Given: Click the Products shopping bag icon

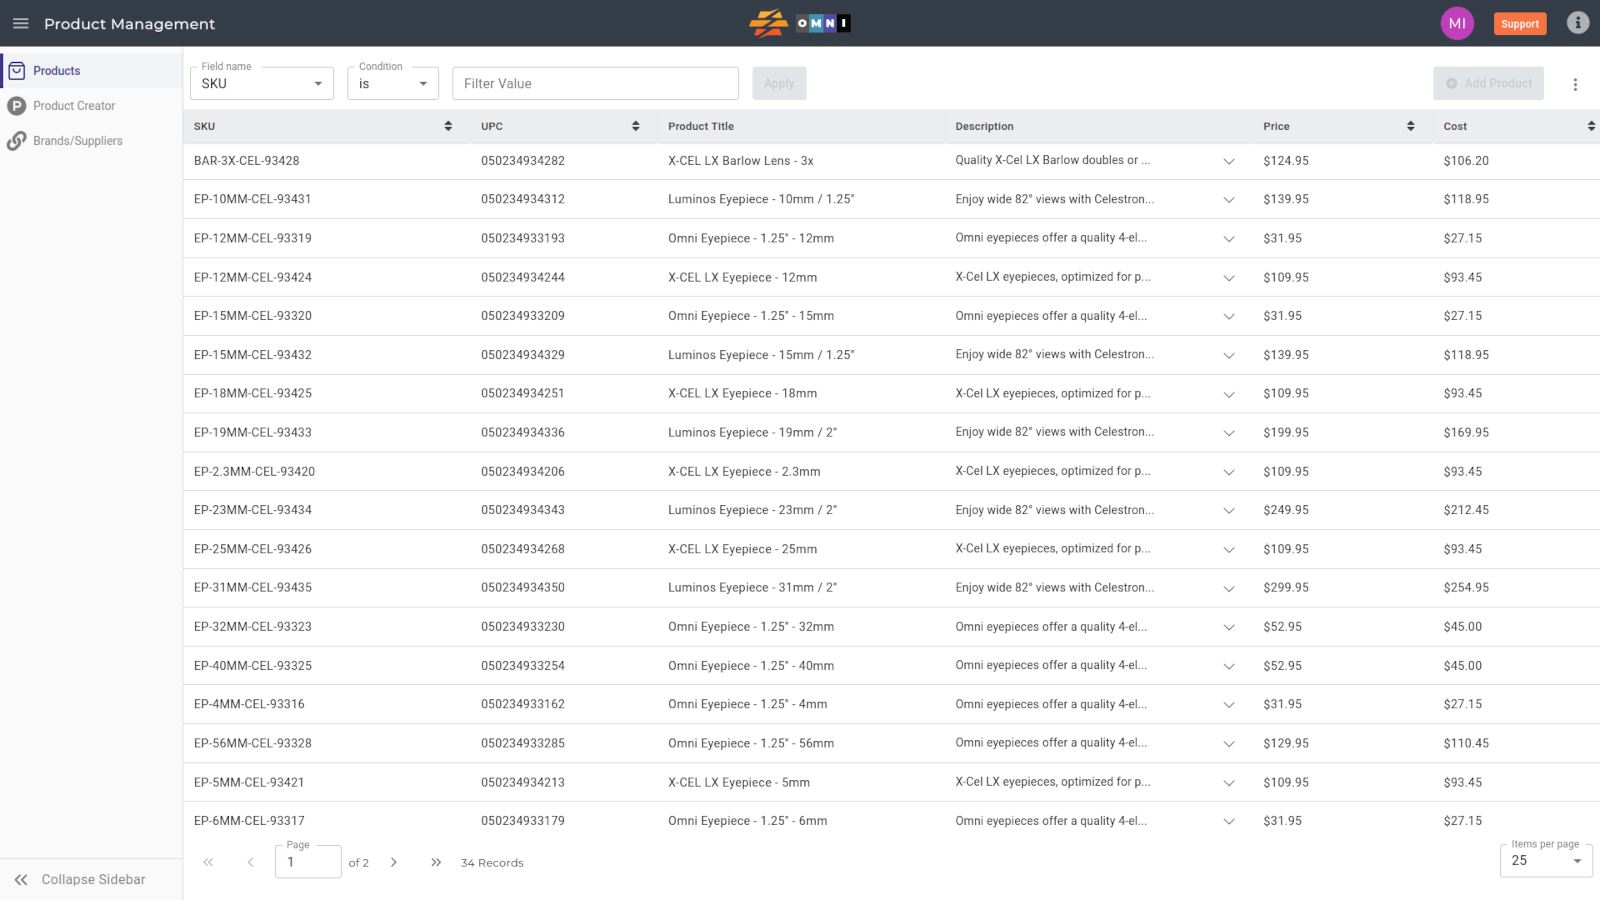Looking at the screenshot, I should (x=17, y=71).
